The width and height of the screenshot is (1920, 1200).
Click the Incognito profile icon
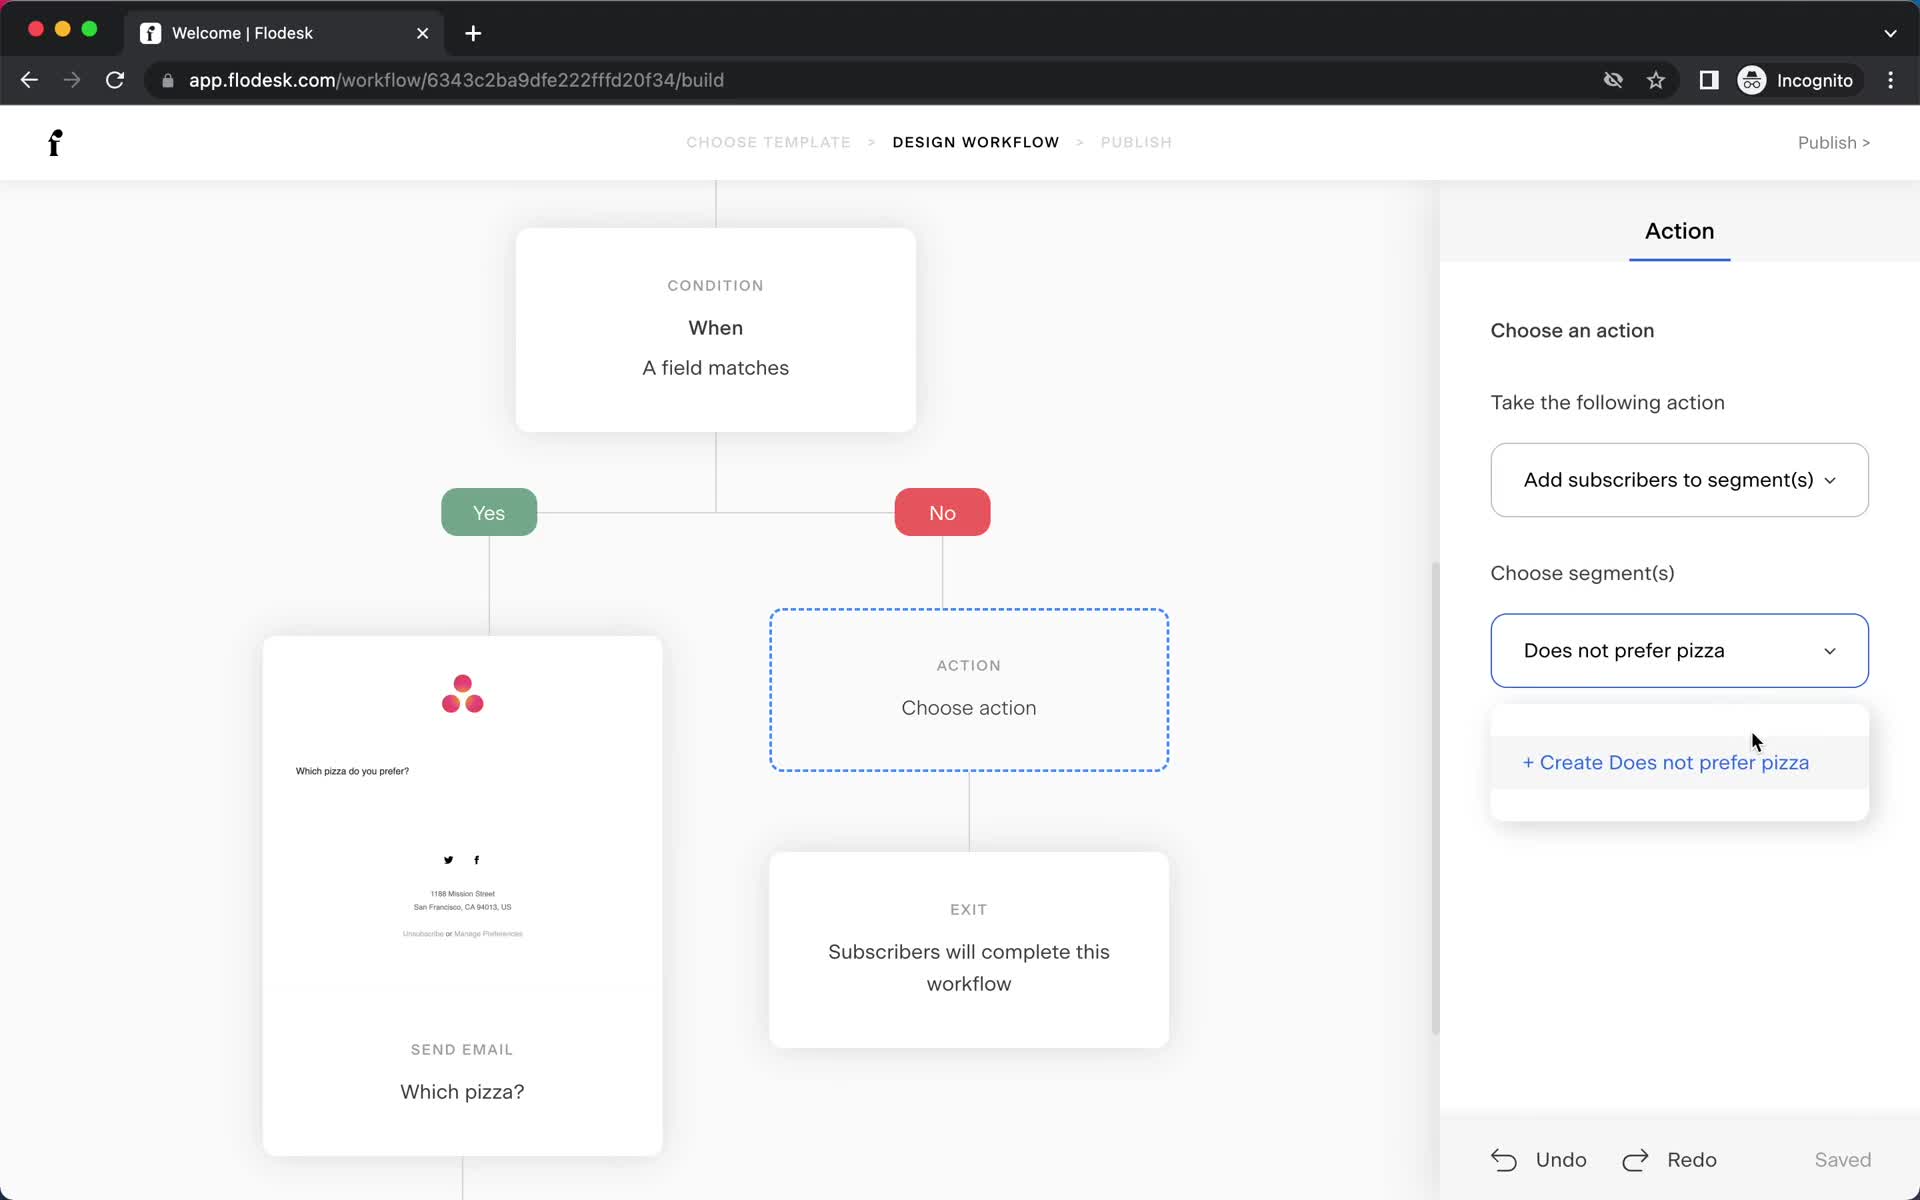click(x=1751, y=79)
